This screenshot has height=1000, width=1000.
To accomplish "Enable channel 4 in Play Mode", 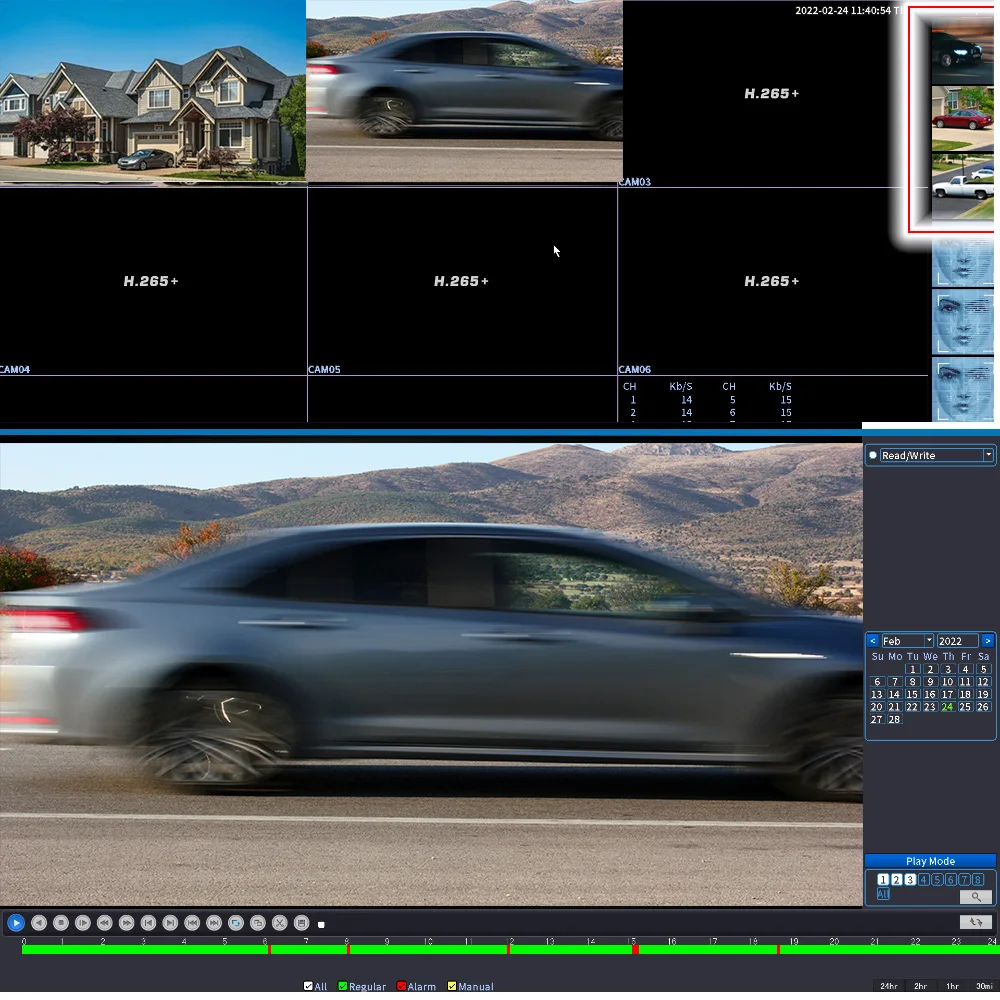I will pos(923,879).
